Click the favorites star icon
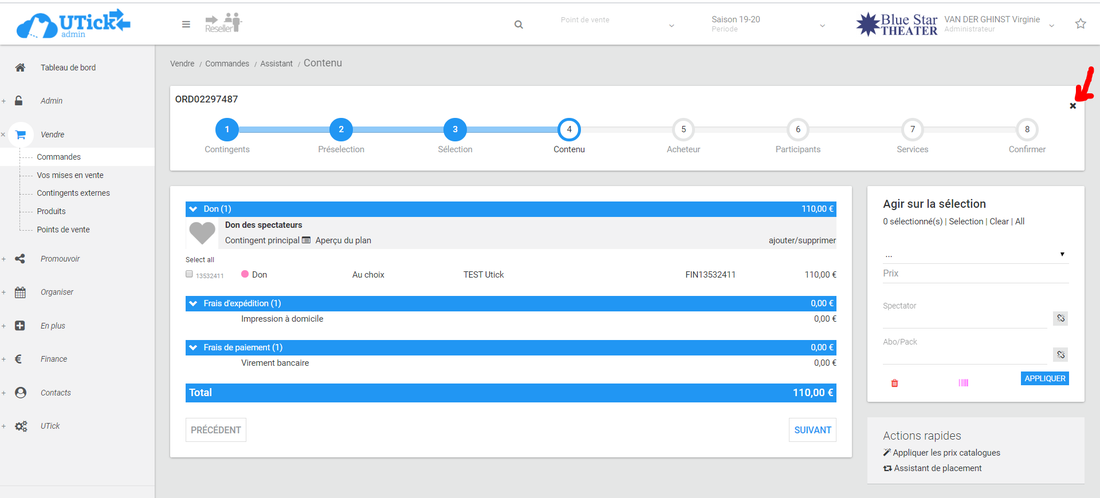The height and width of the screenshot is (498, 1100). pos(1080,24)
